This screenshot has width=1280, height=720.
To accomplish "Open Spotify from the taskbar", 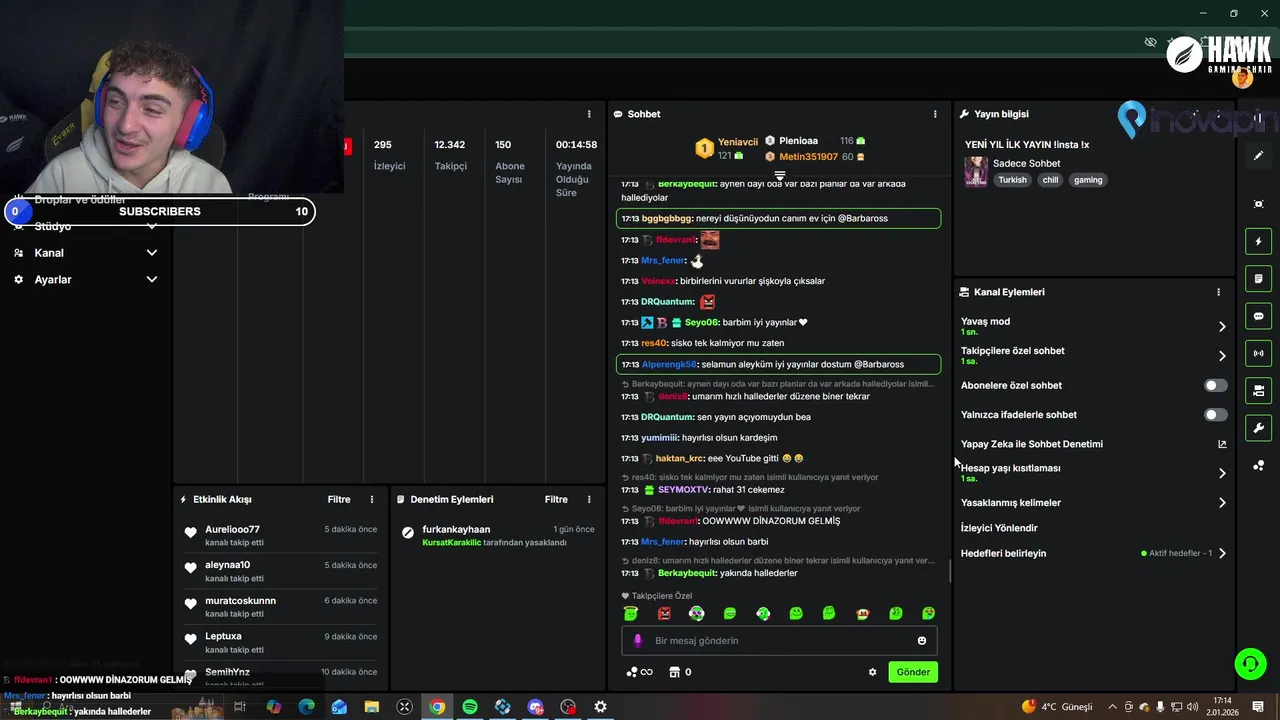I will click(x=470, y=707).
